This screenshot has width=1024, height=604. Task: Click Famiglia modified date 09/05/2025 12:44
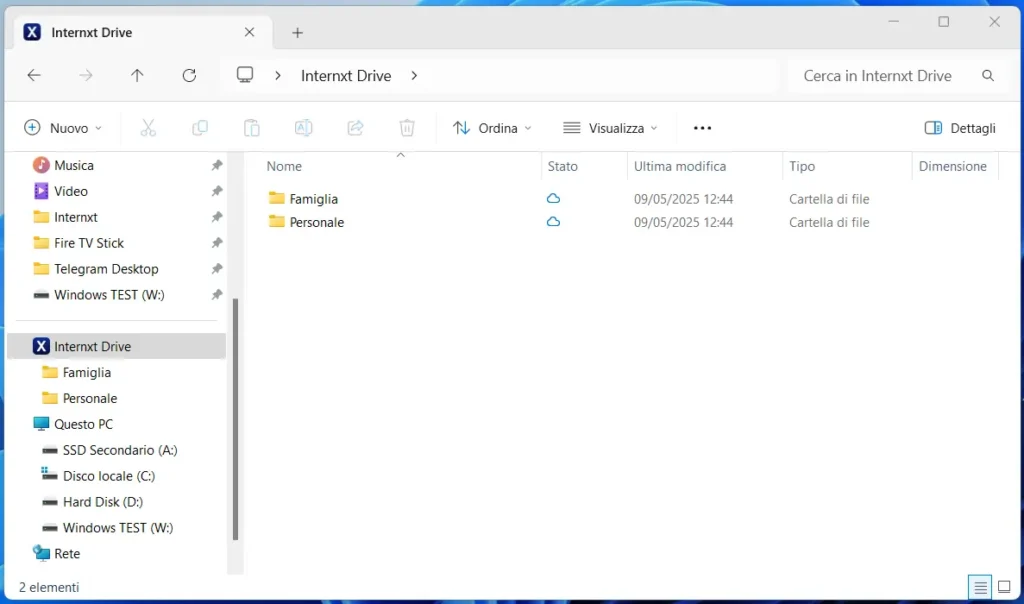[683, 199]
